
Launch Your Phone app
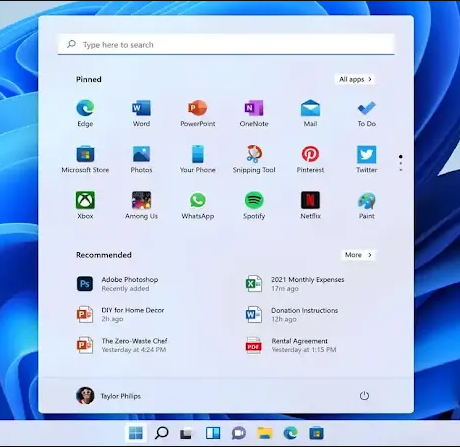pyautogui.click(x=198, y=159)
